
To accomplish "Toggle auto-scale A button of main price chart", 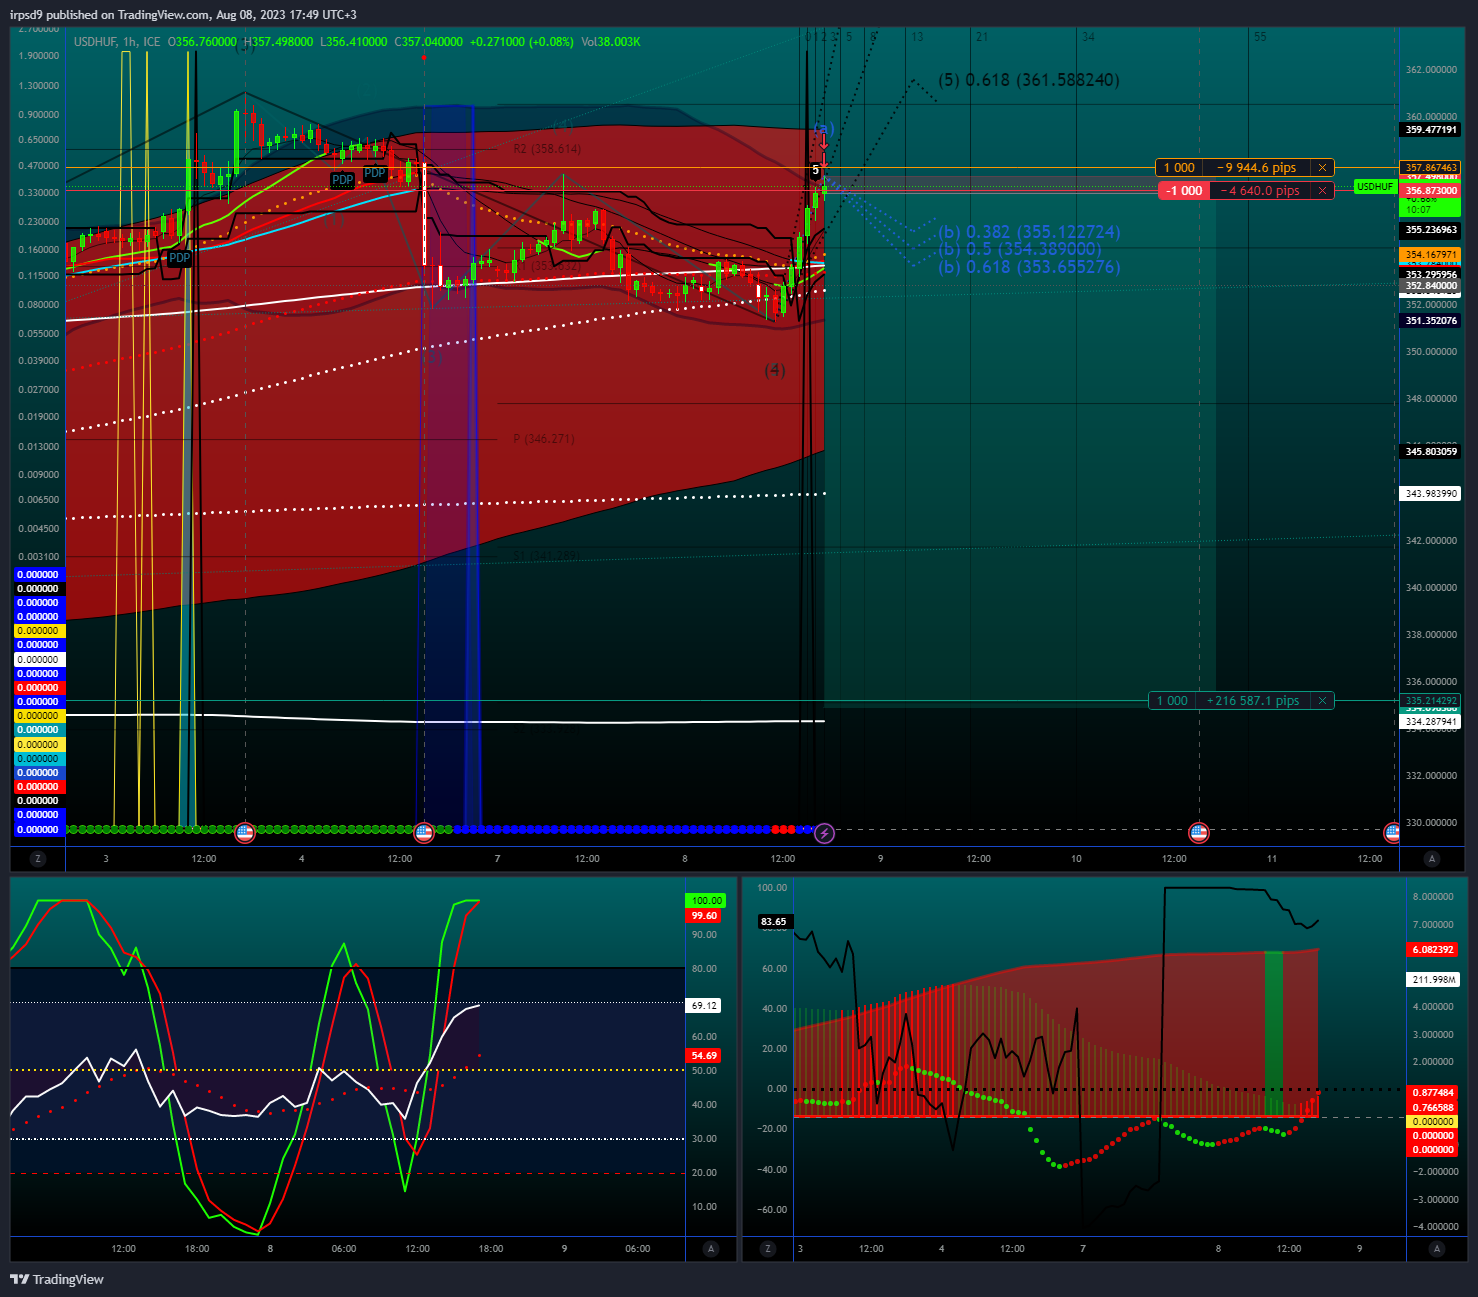I will click(x=1432, y=859).
